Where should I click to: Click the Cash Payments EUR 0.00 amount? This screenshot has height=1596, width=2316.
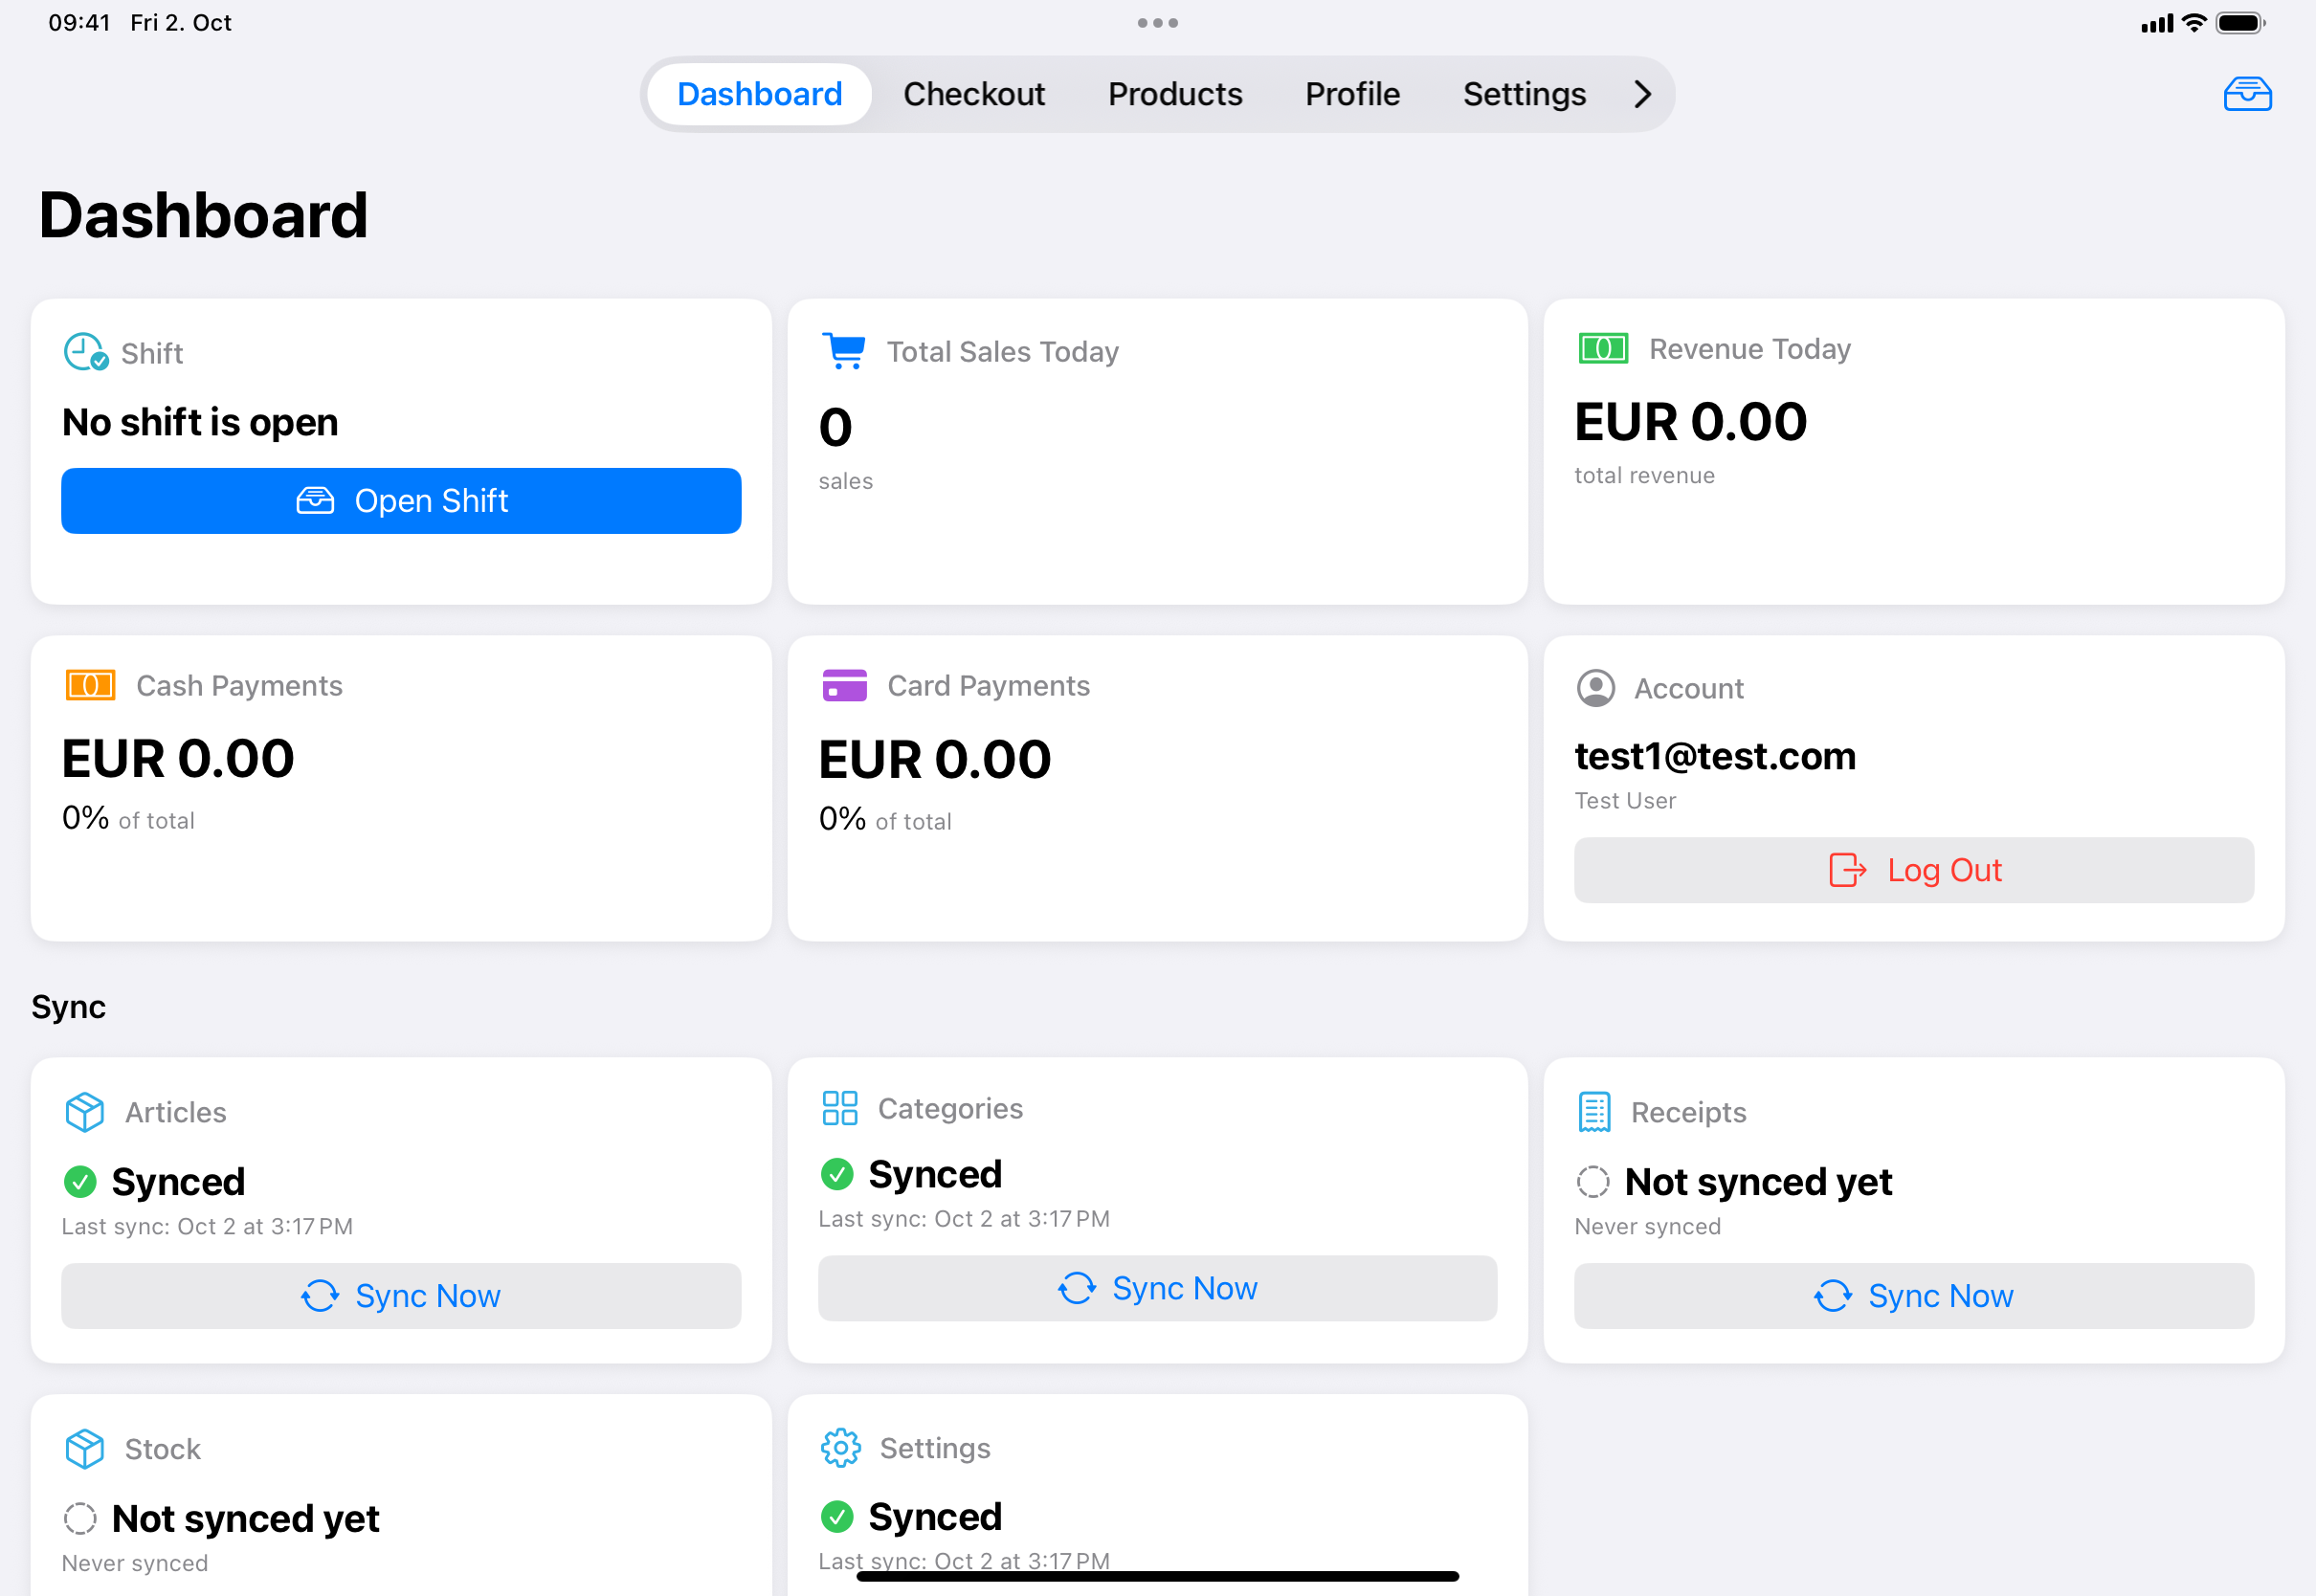point(178,758)
